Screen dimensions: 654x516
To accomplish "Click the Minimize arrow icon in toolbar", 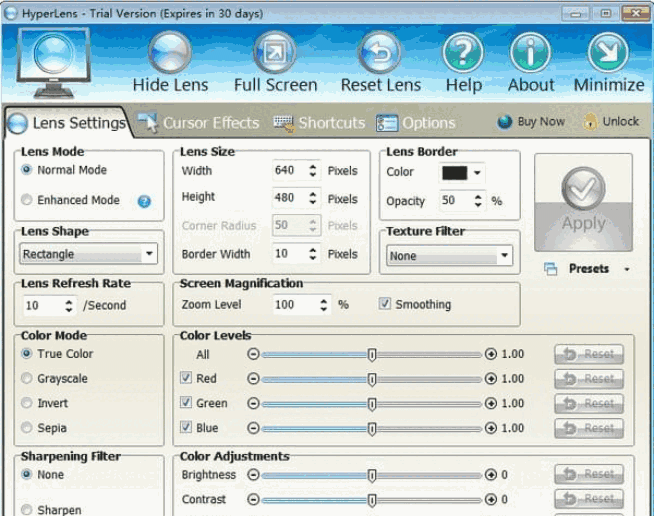I will coord(608,53).
